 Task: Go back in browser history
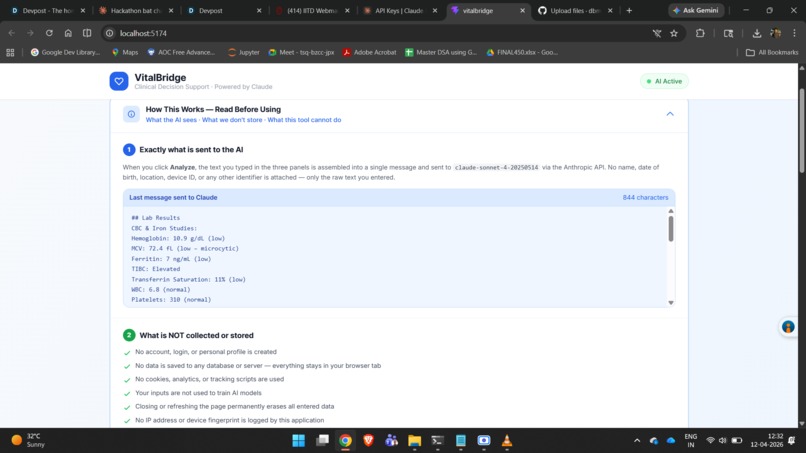point(11,33)
